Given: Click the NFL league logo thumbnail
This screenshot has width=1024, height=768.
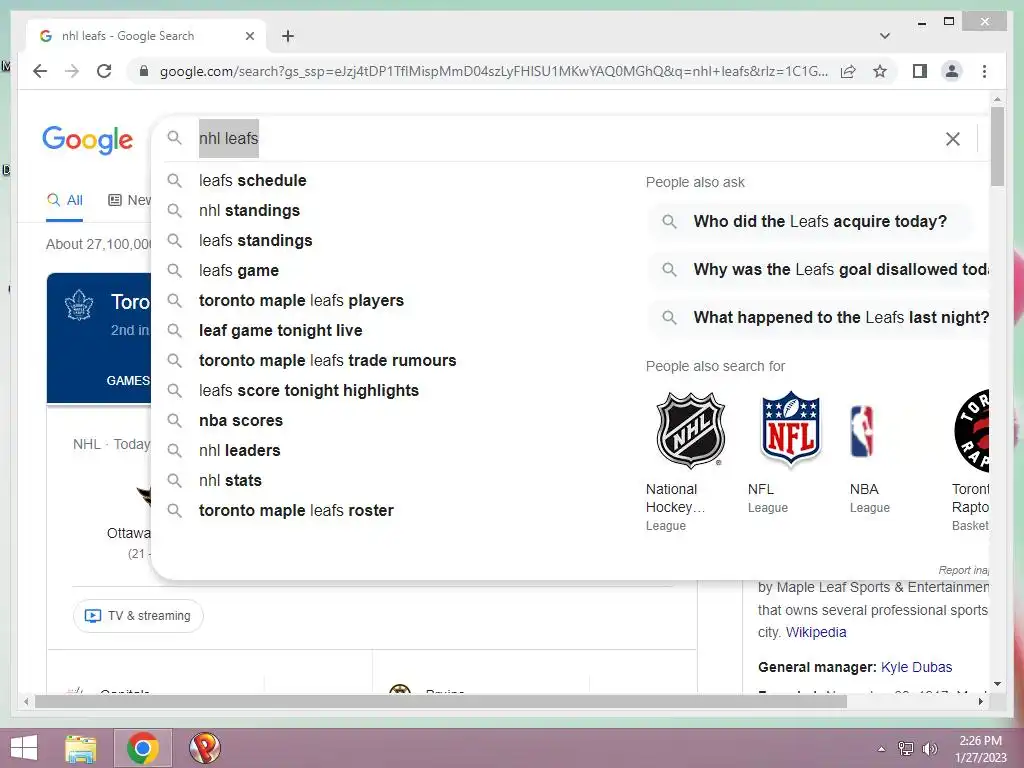Looking at the screenshot, I should tap(791, 429).
